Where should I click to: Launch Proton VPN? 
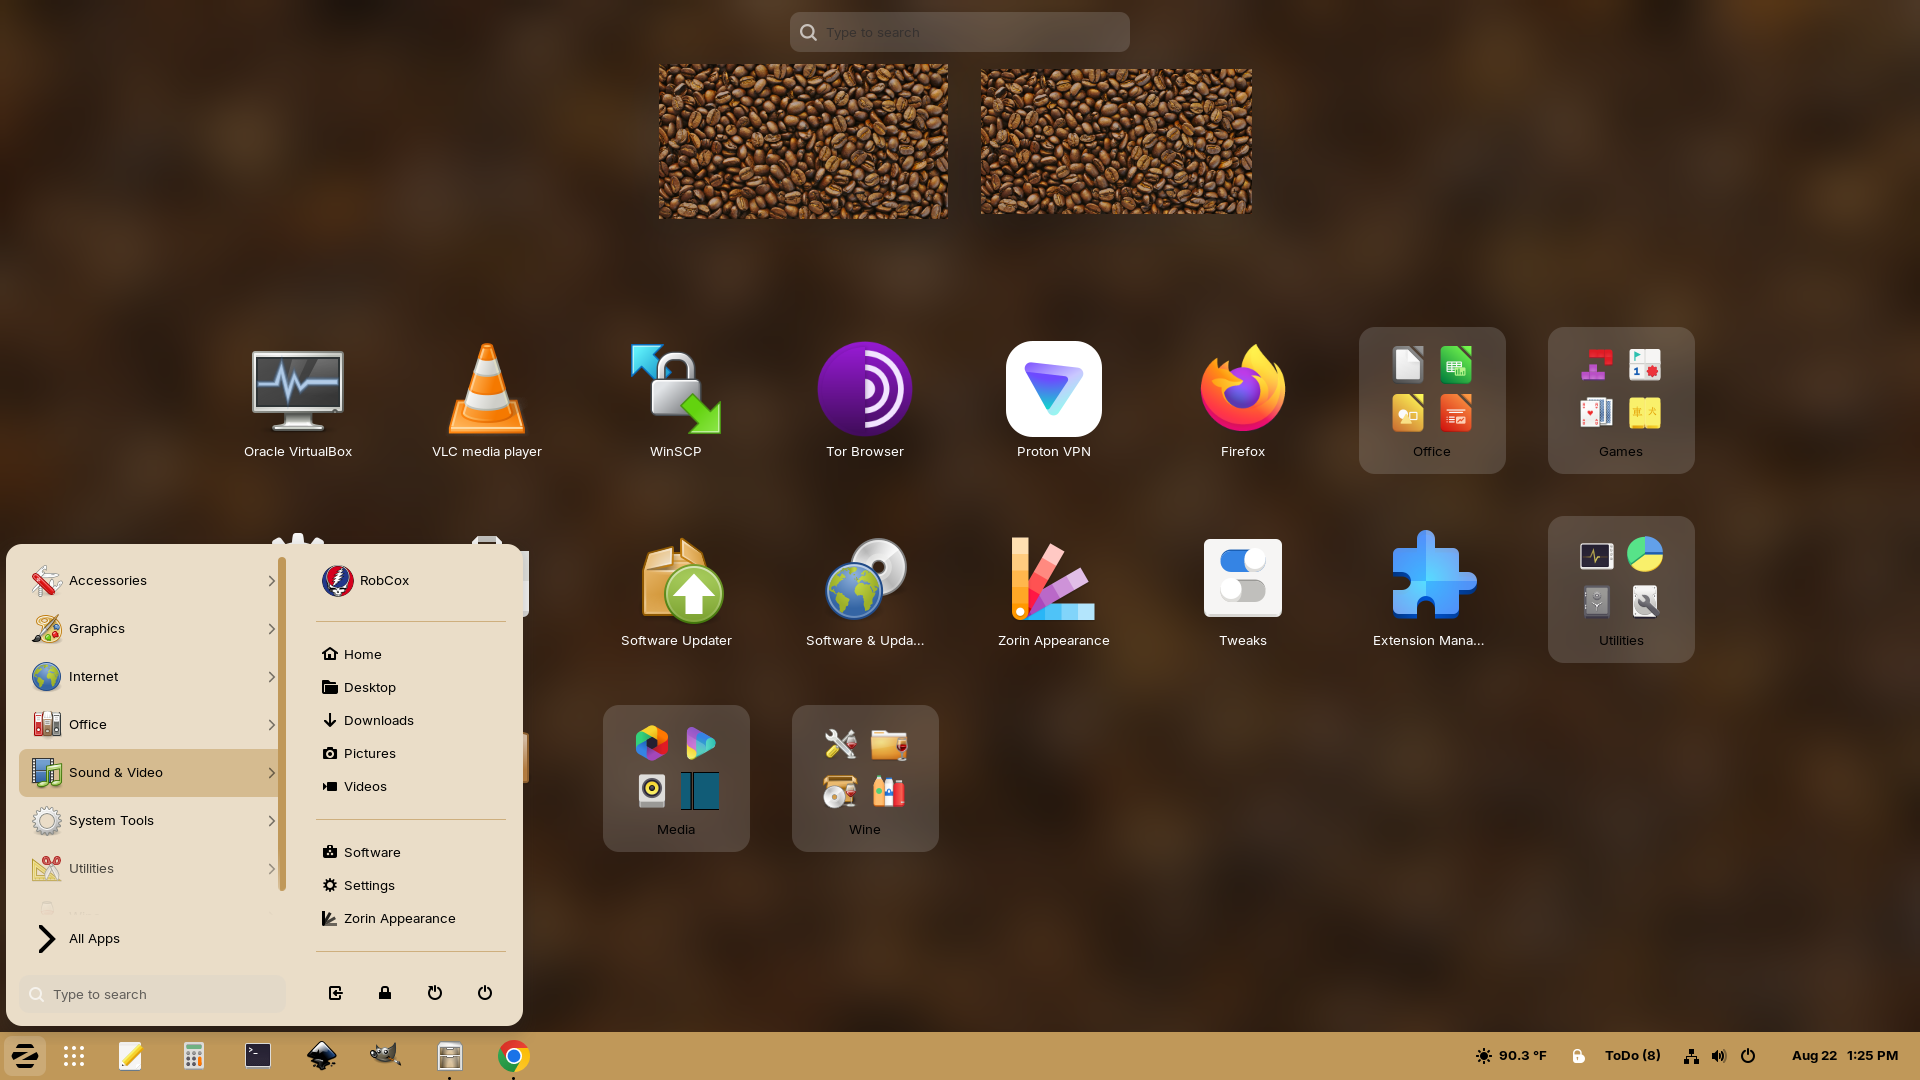click(x=1053, y=400)
